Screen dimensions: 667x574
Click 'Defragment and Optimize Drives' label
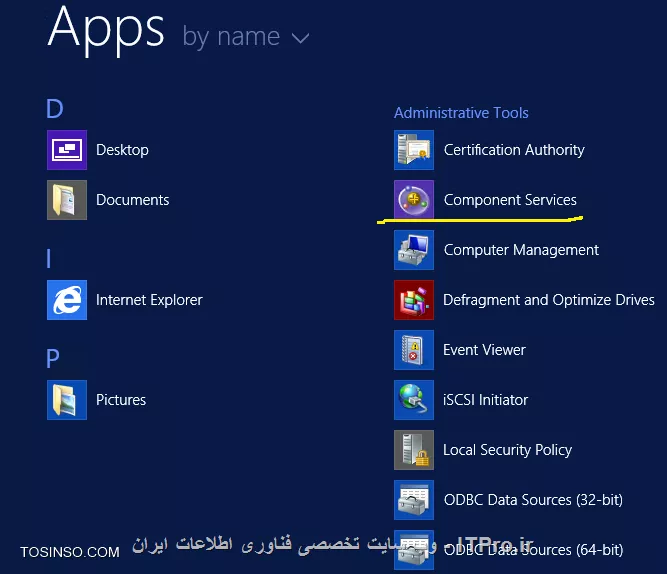click(549, 300)
